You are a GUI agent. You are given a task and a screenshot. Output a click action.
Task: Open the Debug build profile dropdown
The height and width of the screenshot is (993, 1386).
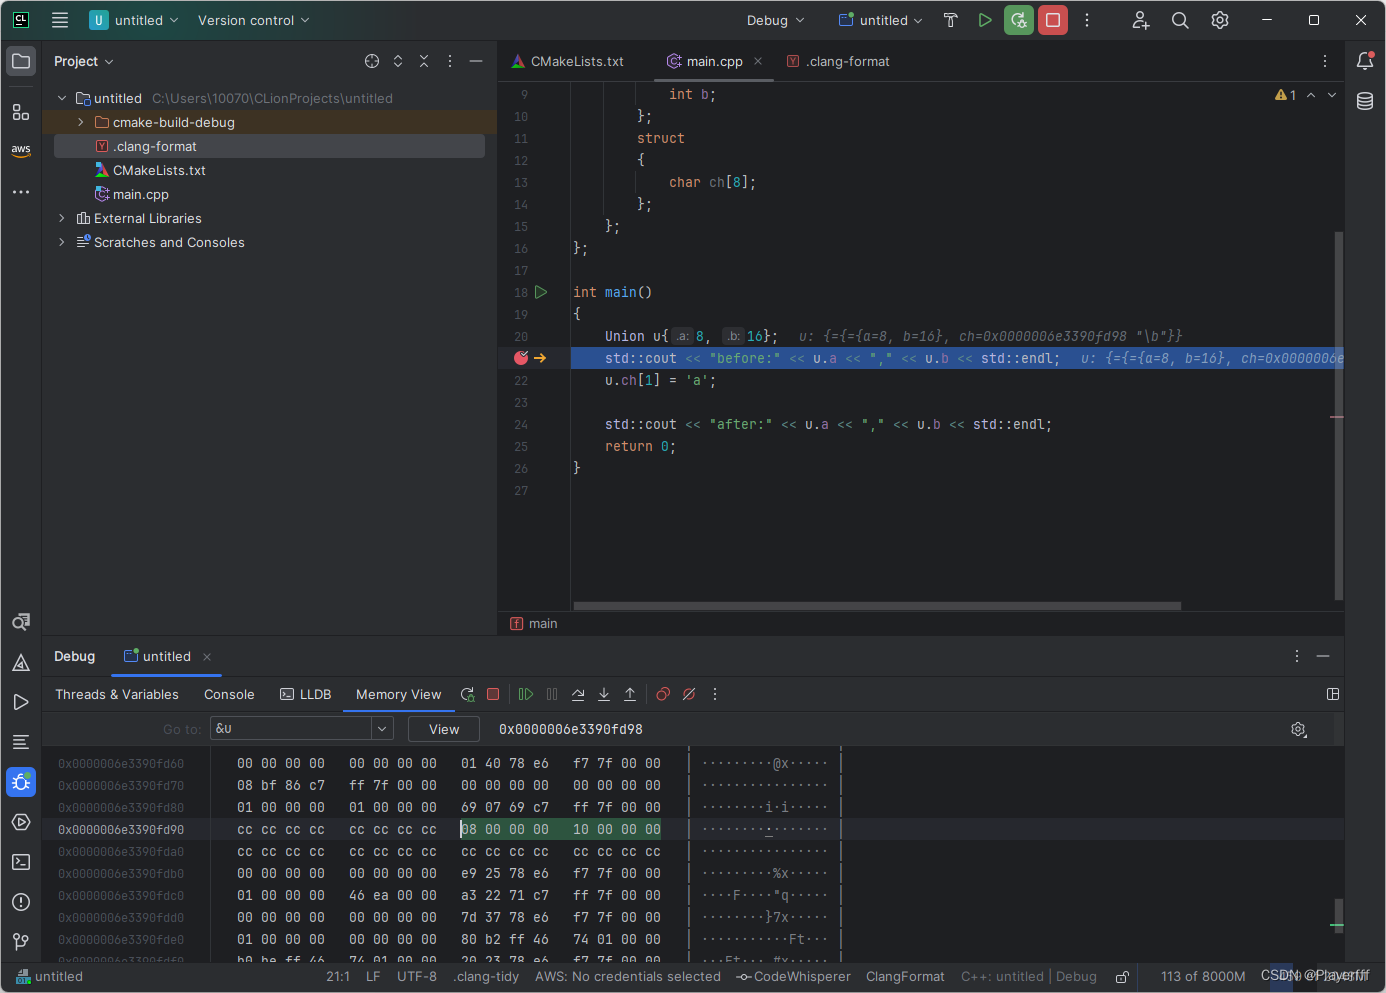775,20
